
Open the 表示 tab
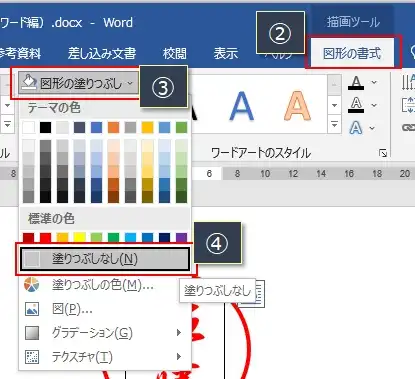tap(226, 53)
